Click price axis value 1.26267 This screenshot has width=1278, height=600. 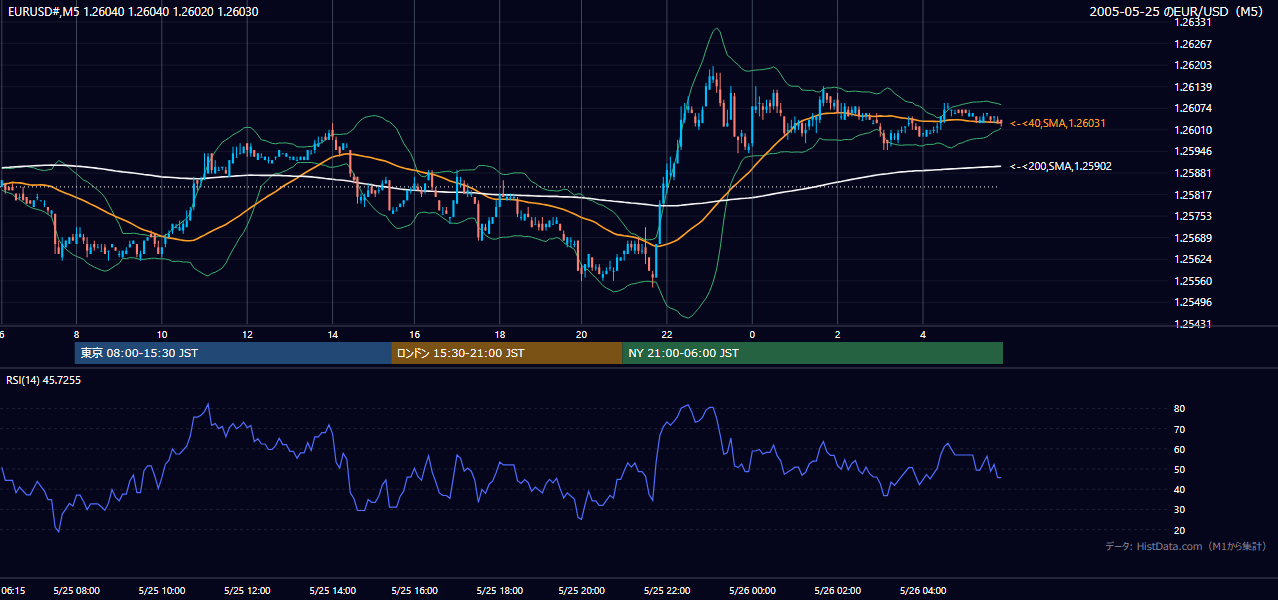(x=1192, y=44)
